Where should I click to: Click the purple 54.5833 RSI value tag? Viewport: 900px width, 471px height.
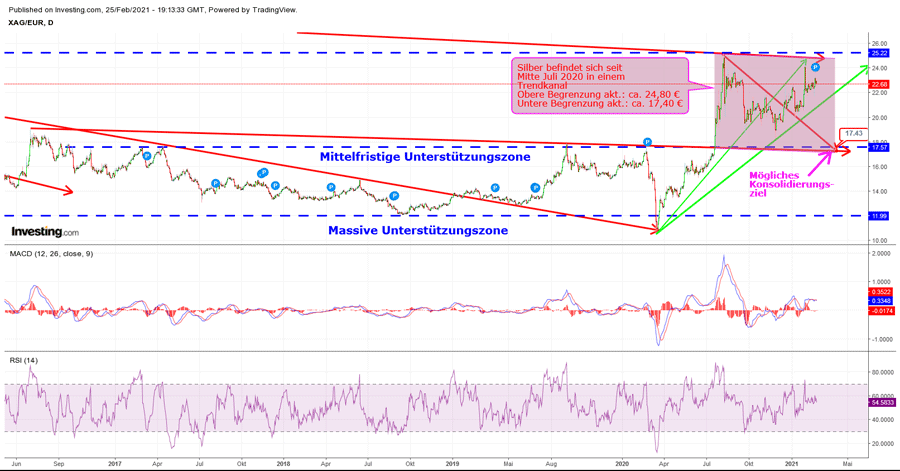[880, 401]
